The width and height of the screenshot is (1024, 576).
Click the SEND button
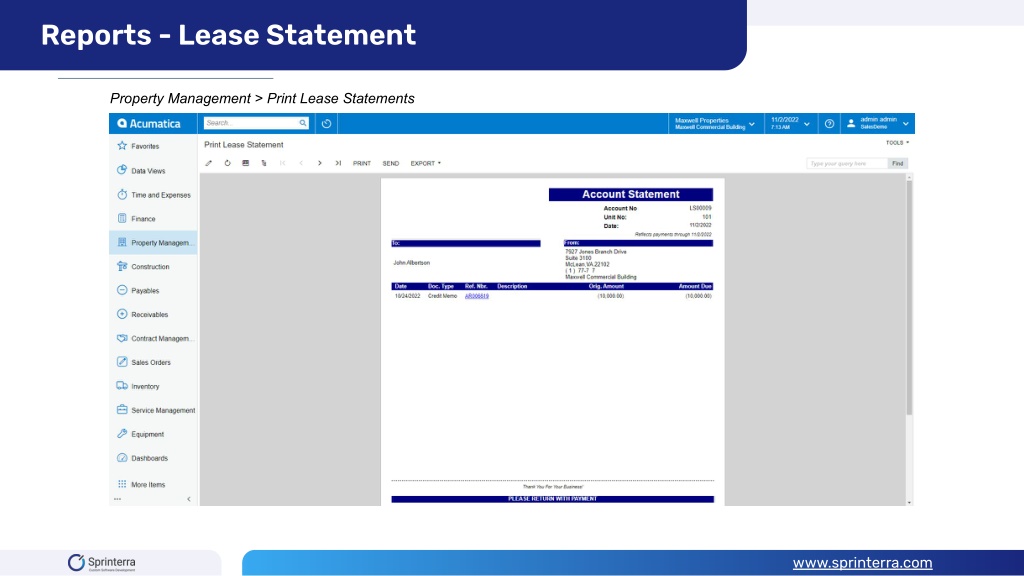[x=391, y=163]
